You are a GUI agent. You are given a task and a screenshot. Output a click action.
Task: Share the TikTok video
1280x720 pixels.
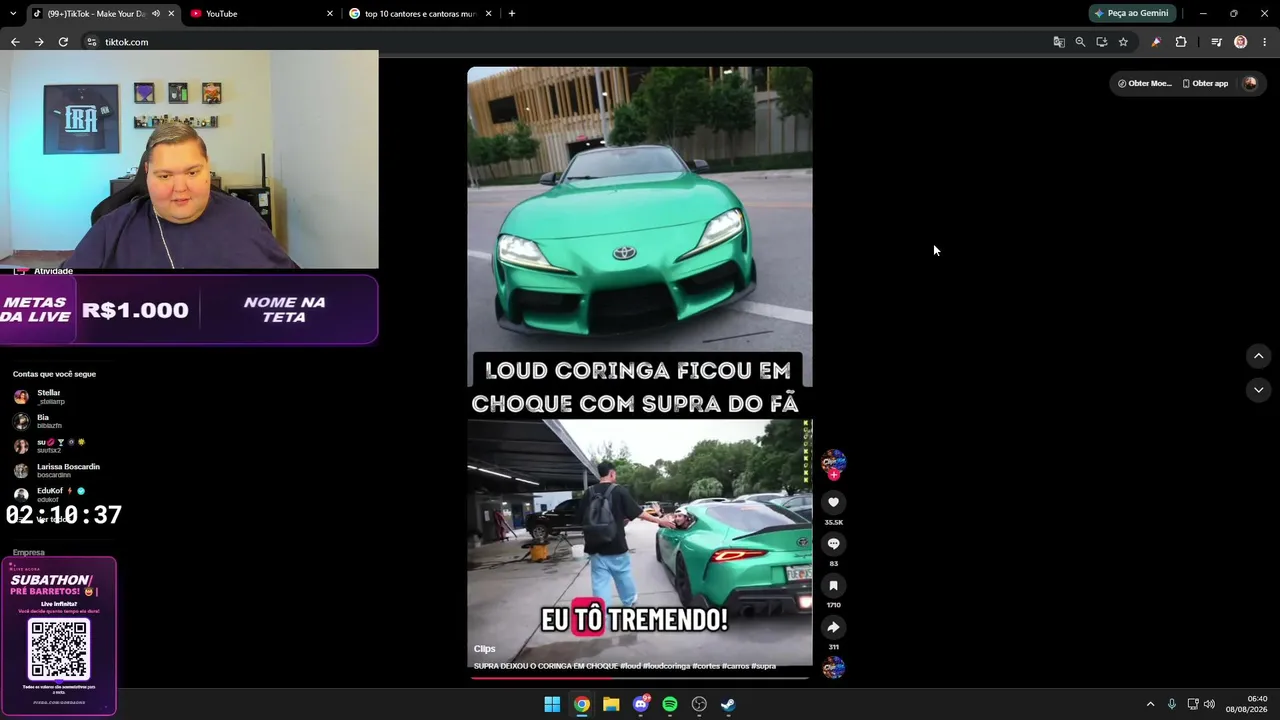click(x=833, y=627)
